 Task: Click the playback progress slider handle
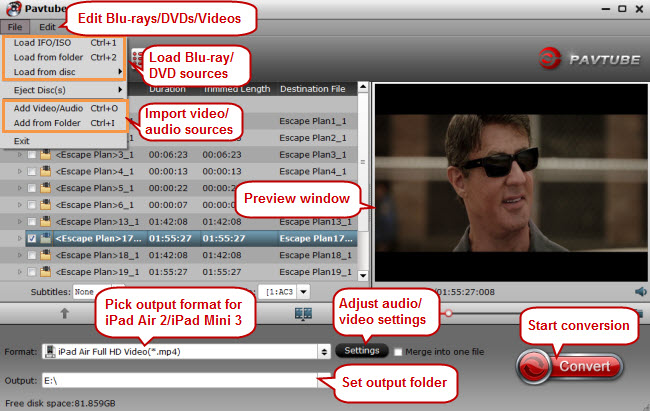click(448, 314)
